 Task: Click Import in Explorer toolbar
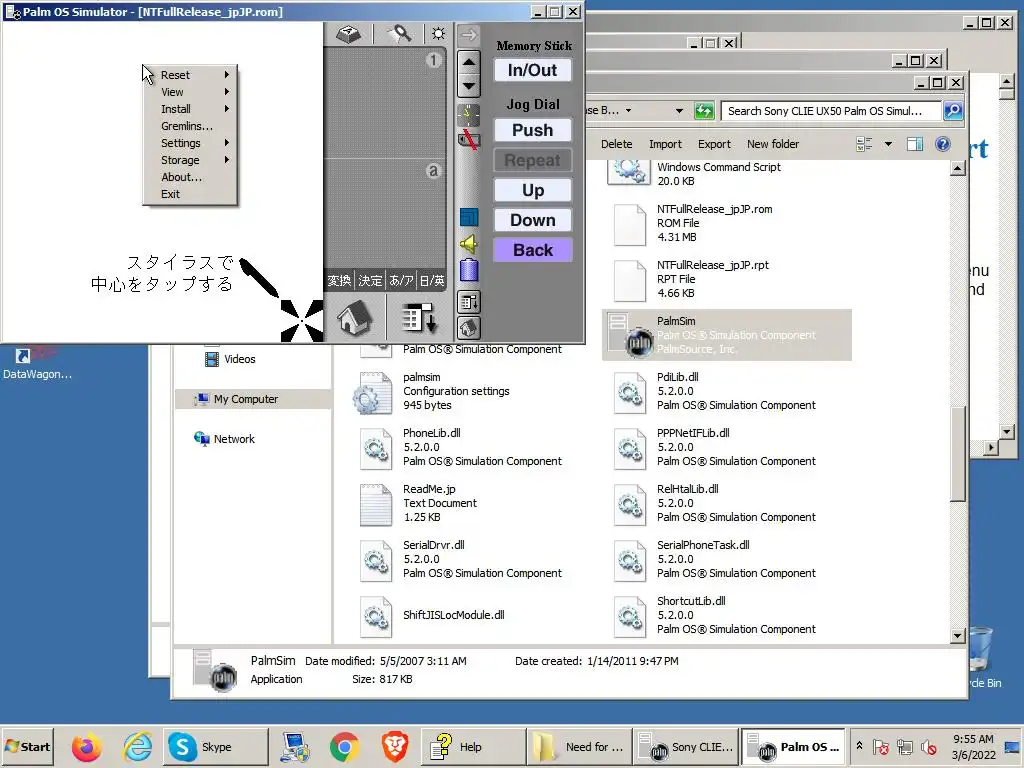tap(665, 144)
